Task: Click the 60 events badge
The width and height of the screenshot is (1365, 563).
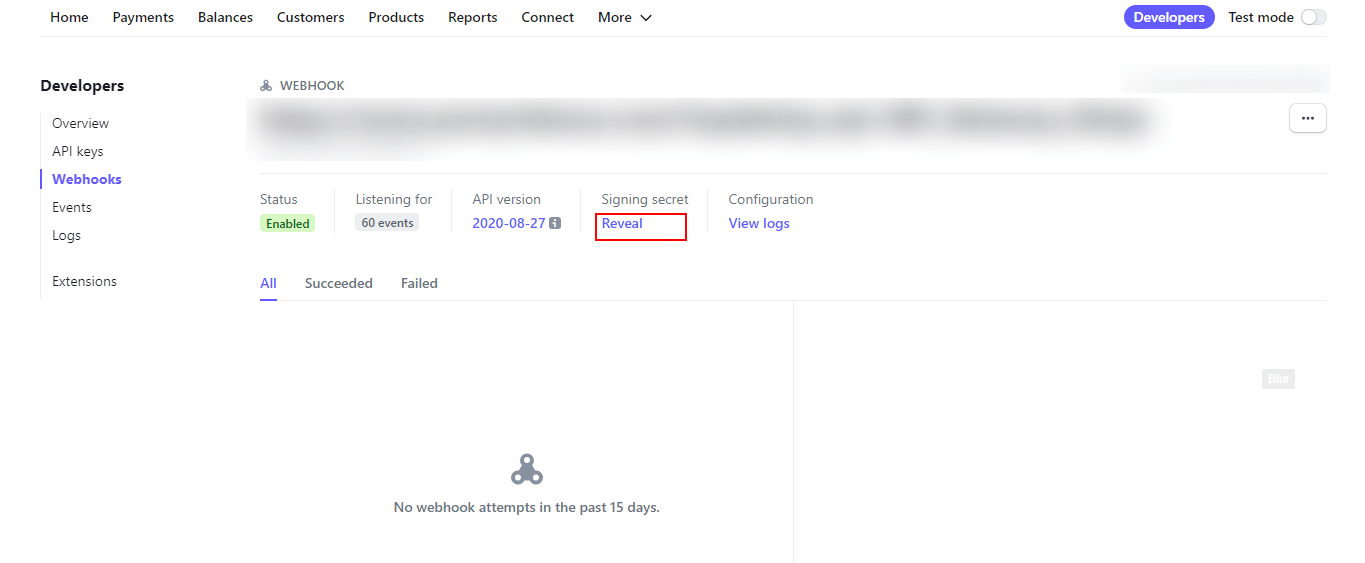Action: click(x=387, y=223)
